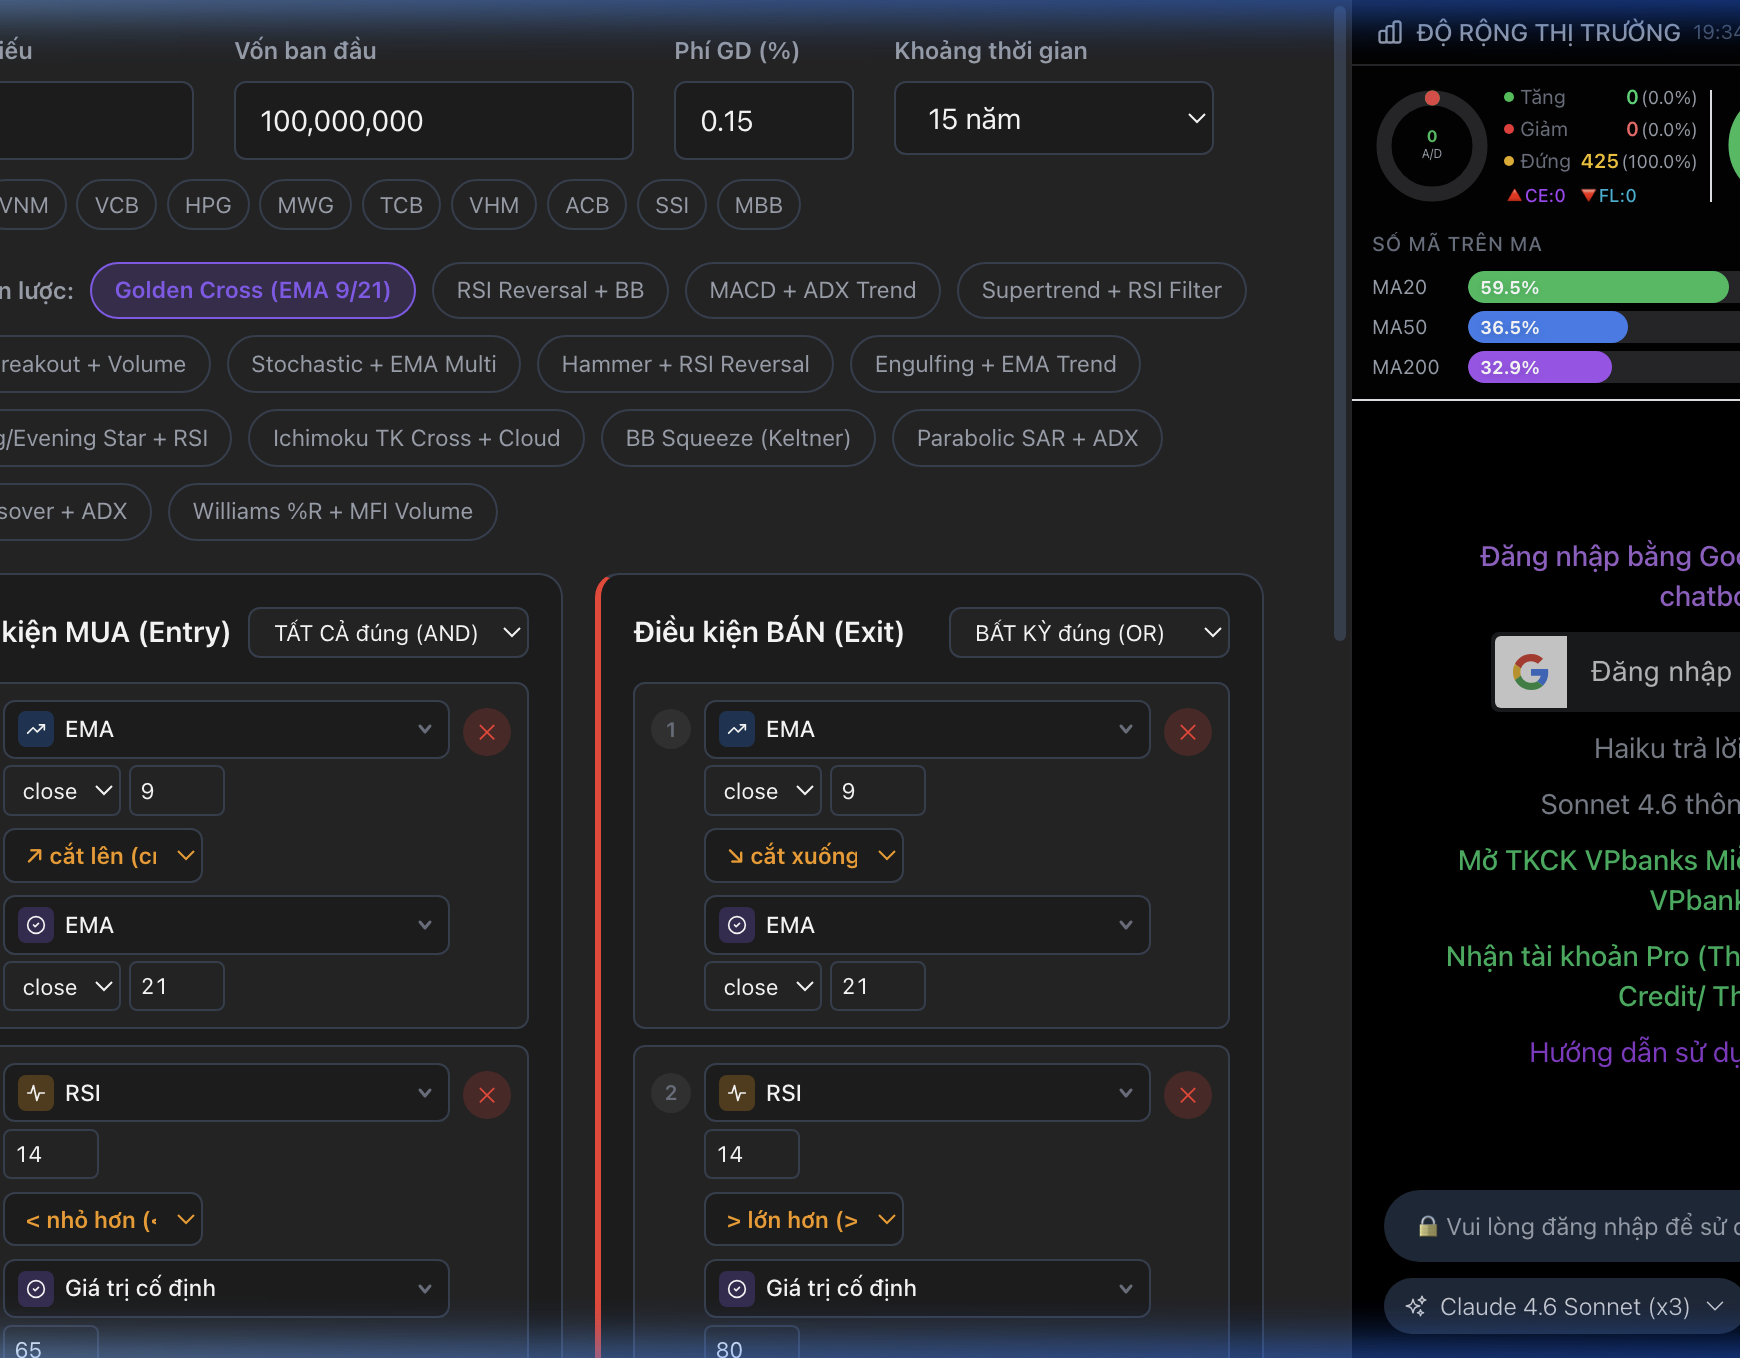Pick the HPG ticker chip
Image resolution: width=1740 pixels, height=1358 pixels.
[208, 205]
